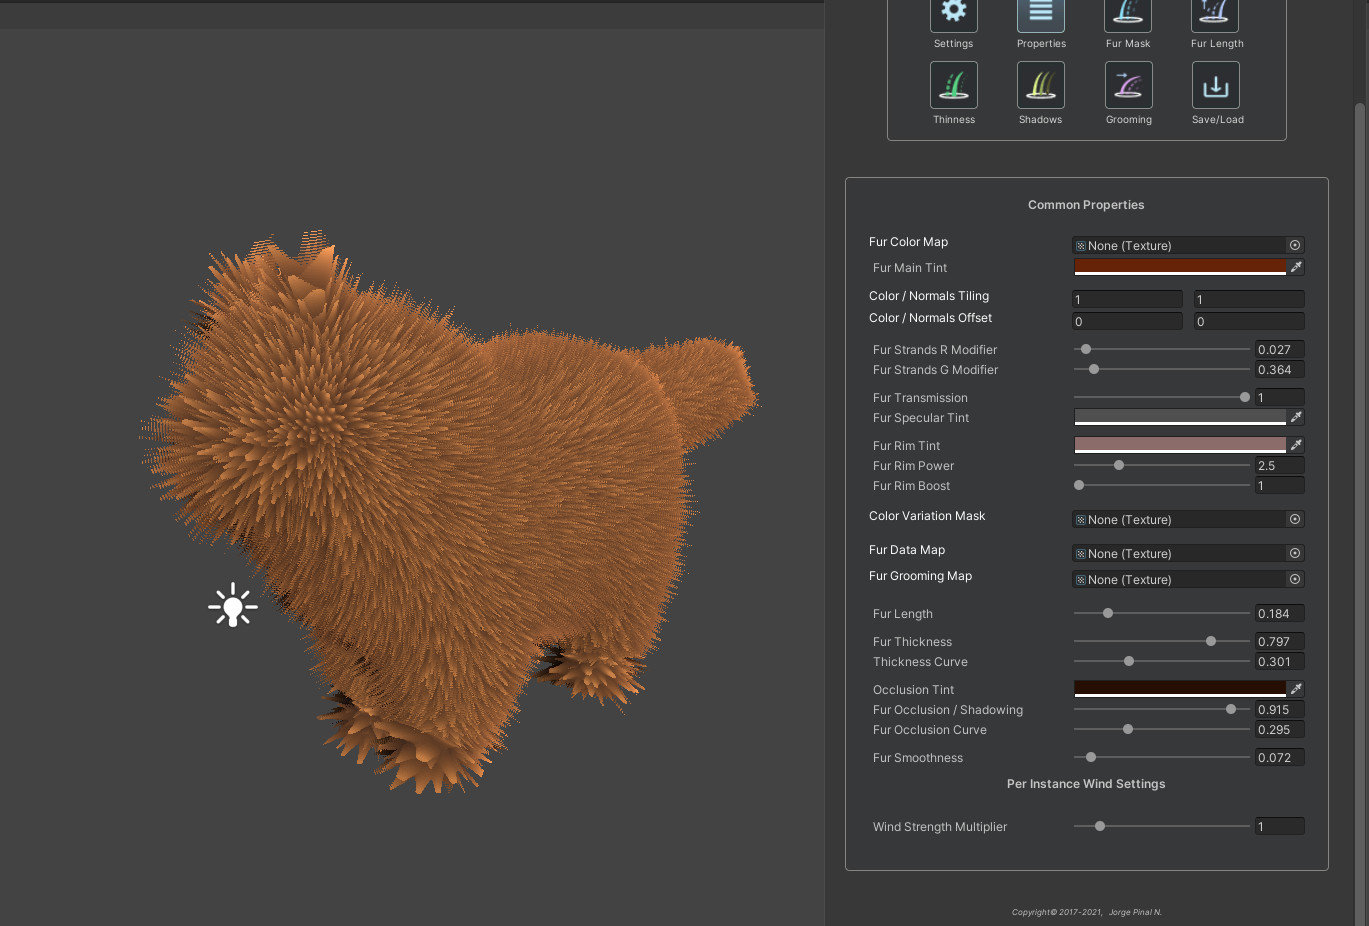Viewport: 1369px width, 926px height.
Task: Open the Shadows panel
Action: [1040, 85]
